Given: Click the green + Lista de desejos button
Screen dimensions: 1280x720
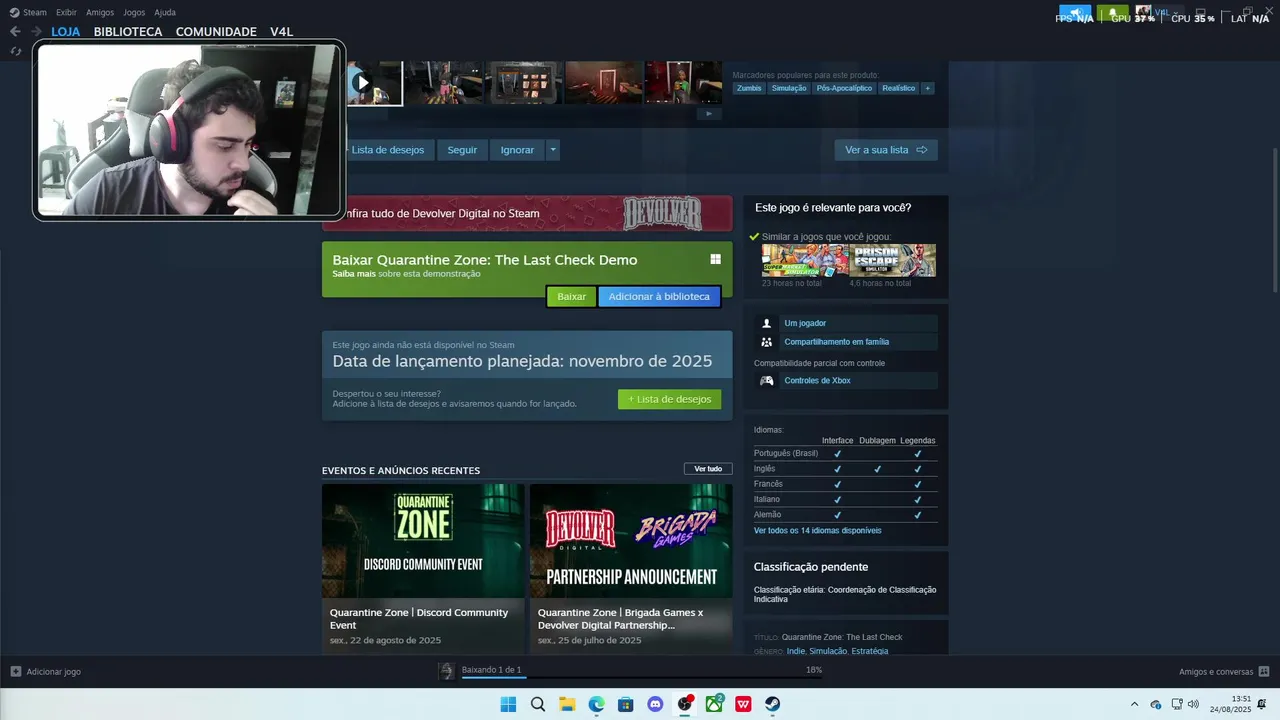Looking at the screenshot, I should [x=669, y=399].
